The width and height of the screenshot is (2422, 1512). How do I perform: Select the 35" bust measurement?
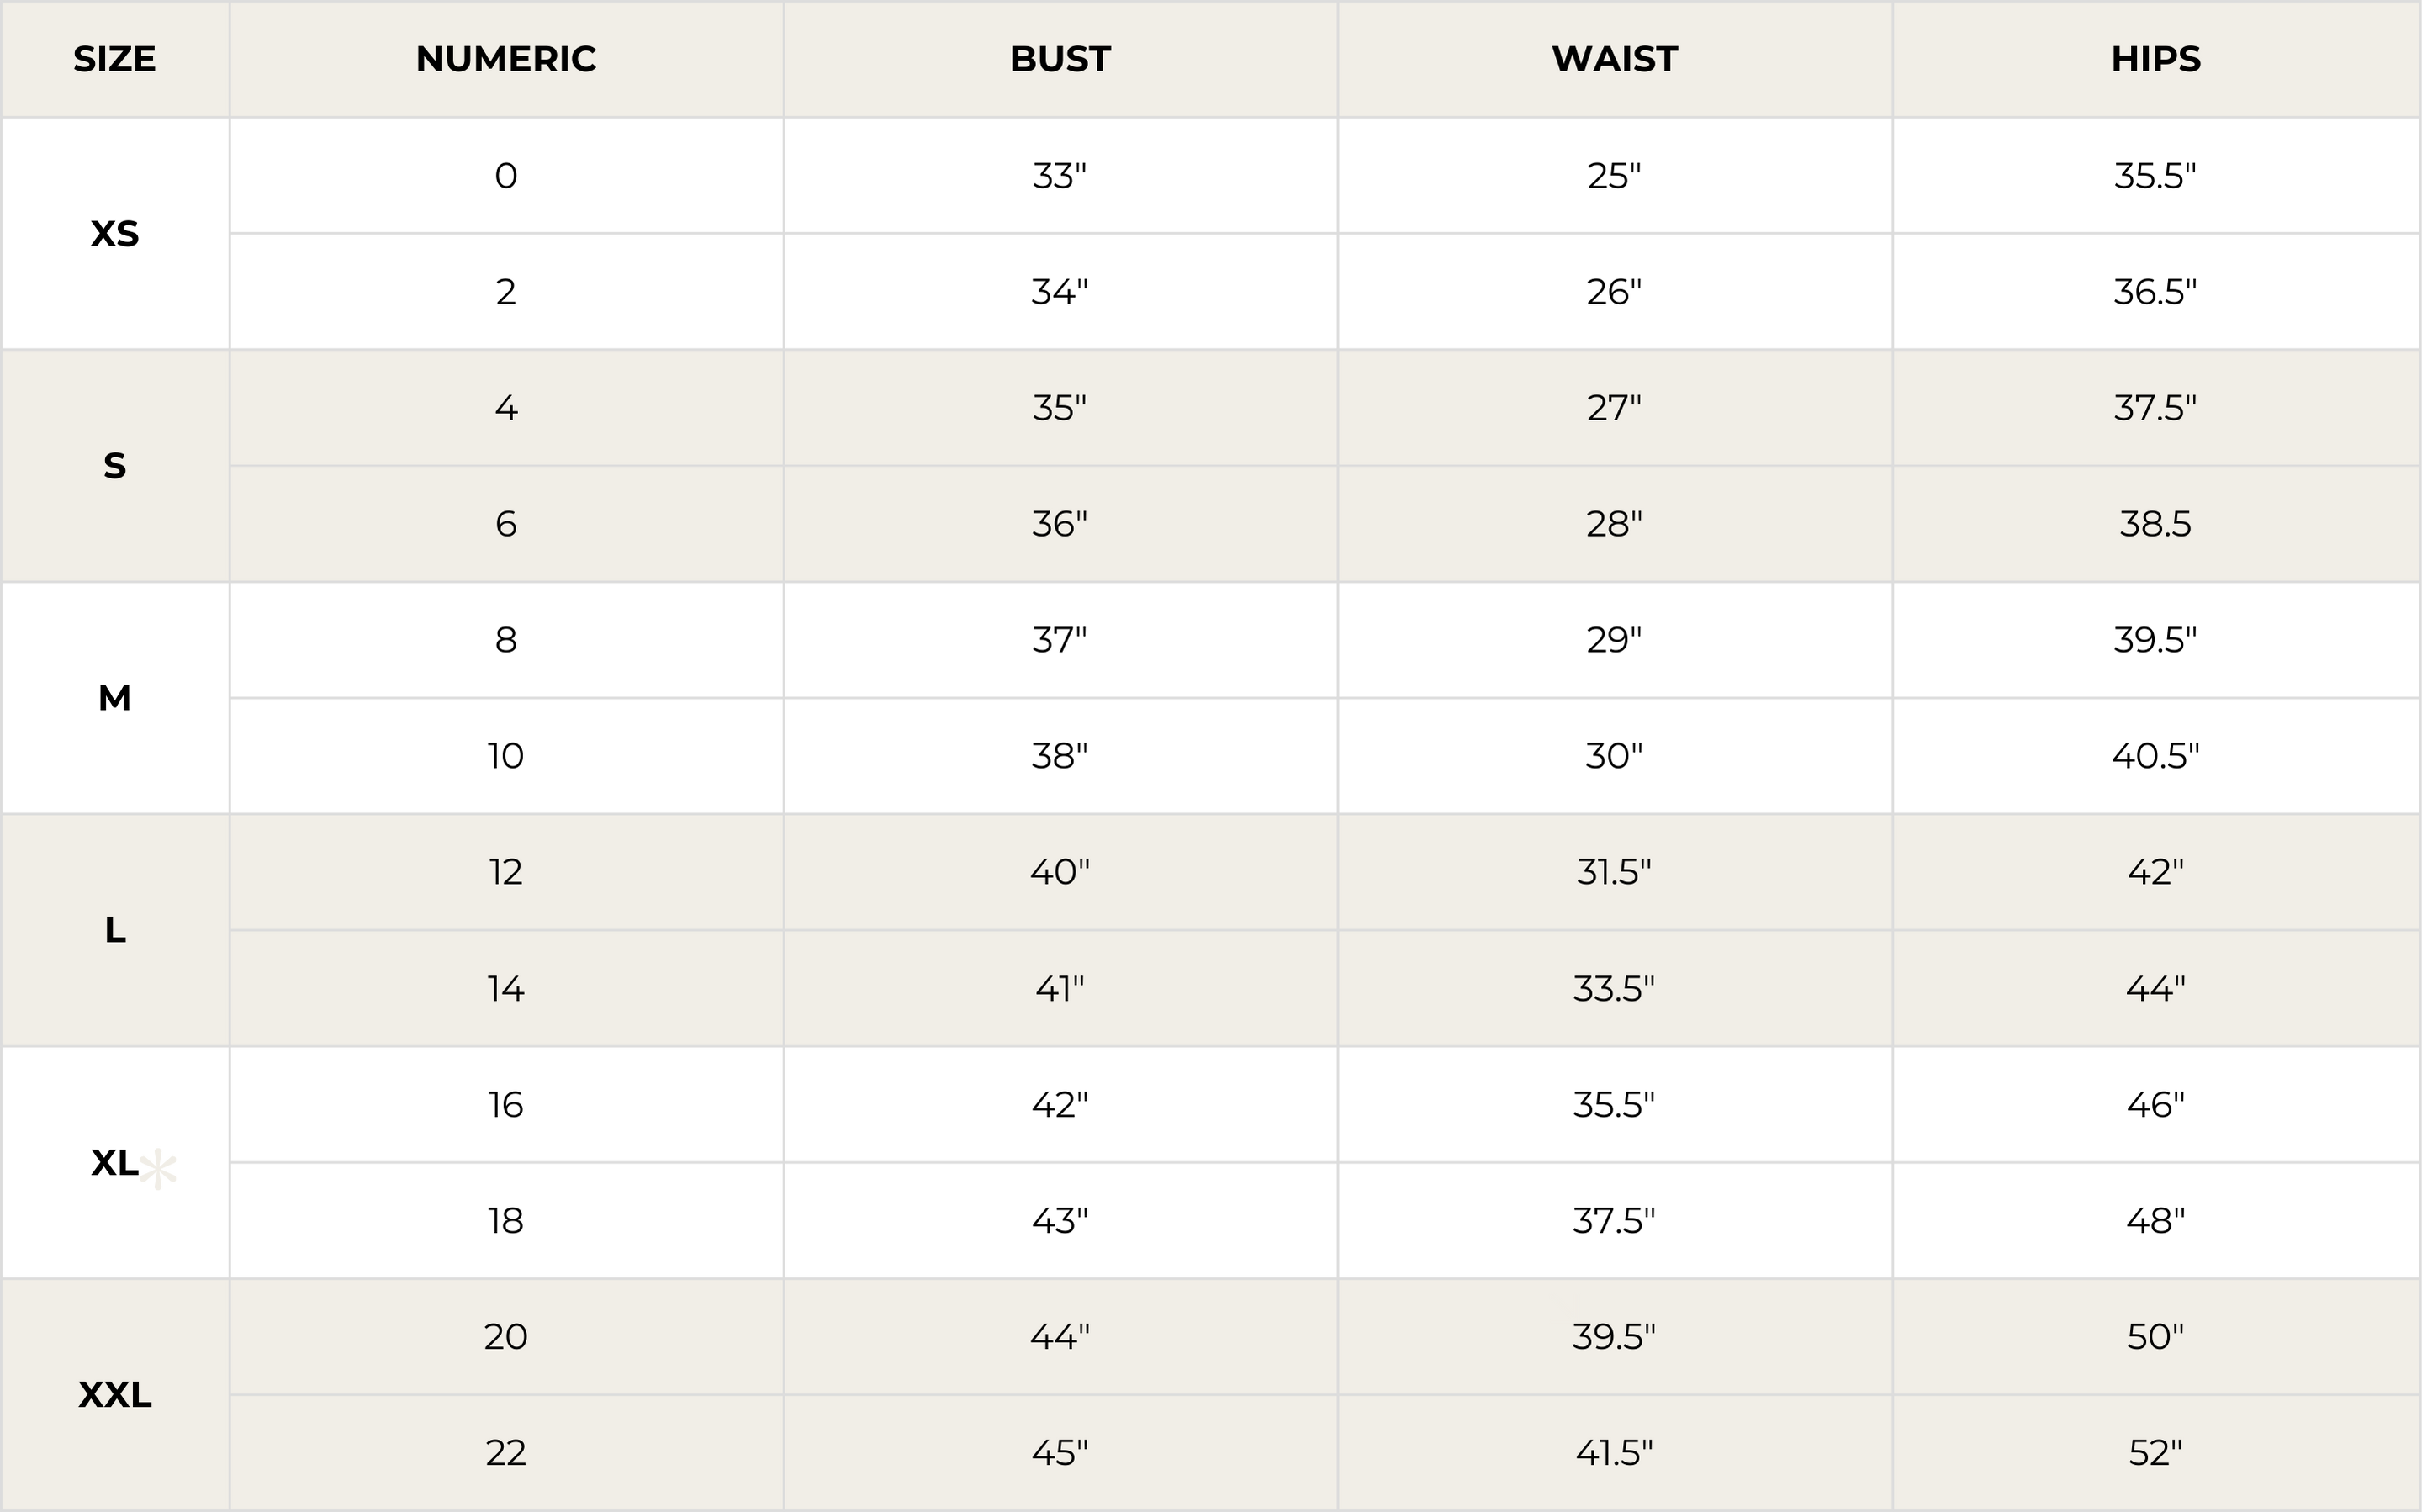1060,408
